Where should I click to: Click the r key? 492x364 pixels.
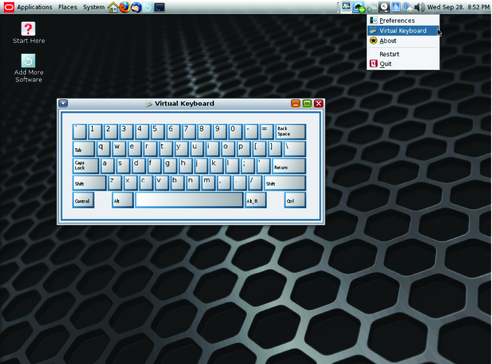coord(150,149)
